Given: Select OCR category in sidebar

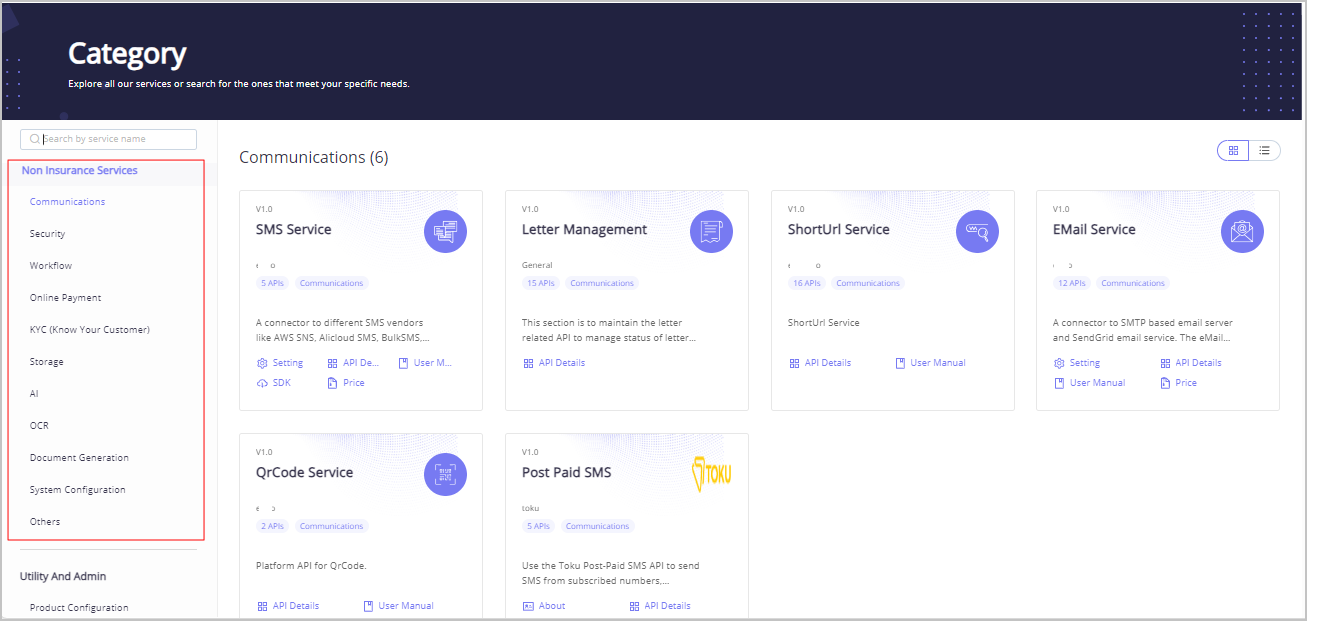Looking at the screenshot, I should pos(39,426).
